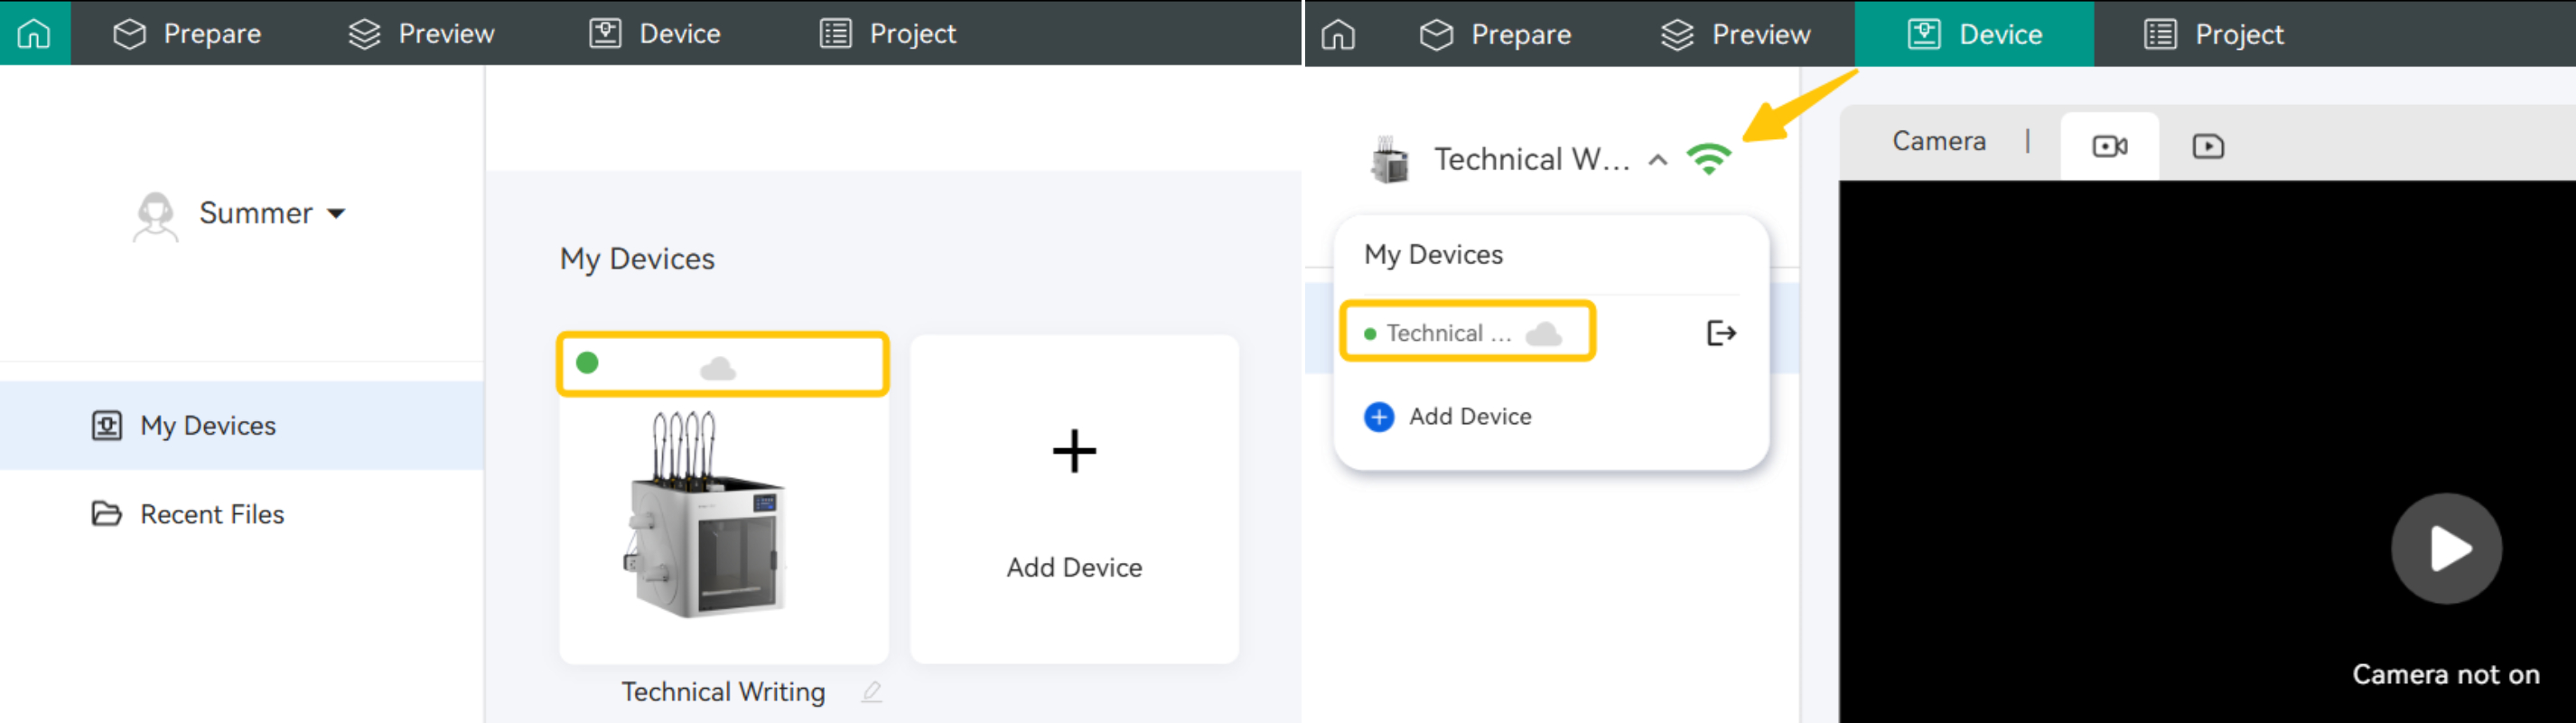
Task: Click the pencil icon beside Technical Writing
Action: point(871,691)
